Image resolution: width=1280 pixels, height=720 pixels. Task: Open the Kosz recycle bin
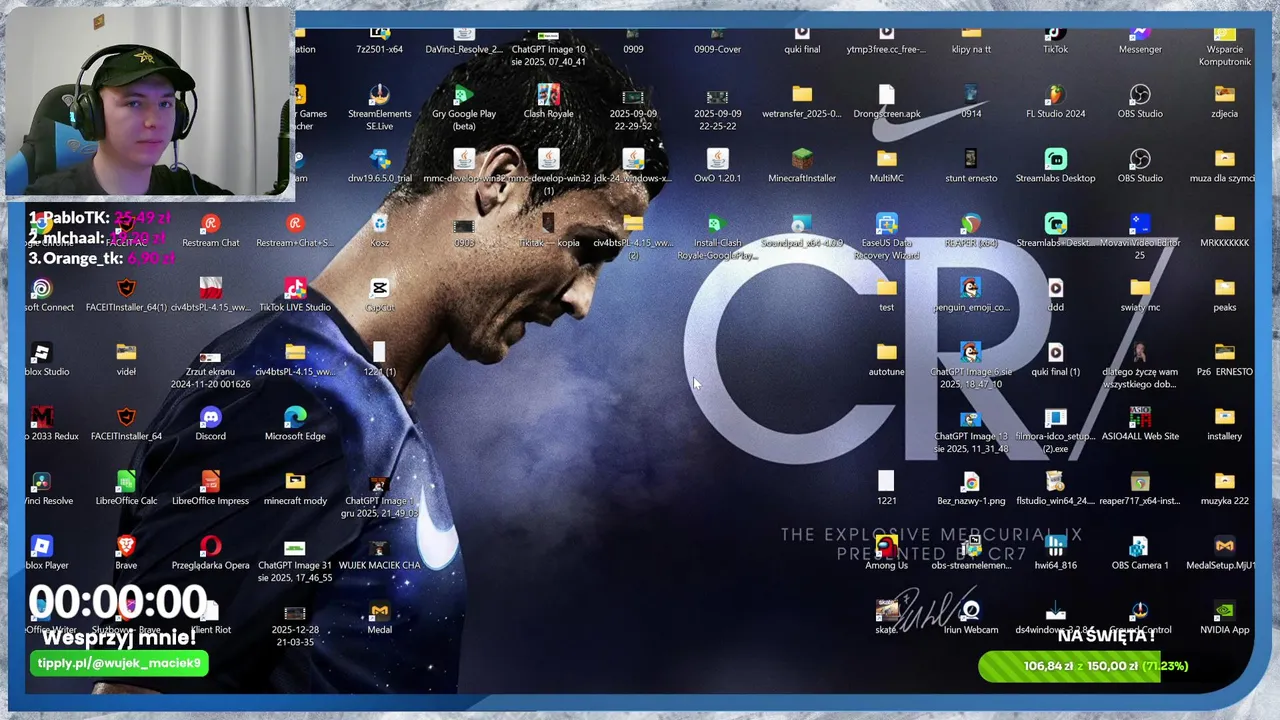click(379, 229)
